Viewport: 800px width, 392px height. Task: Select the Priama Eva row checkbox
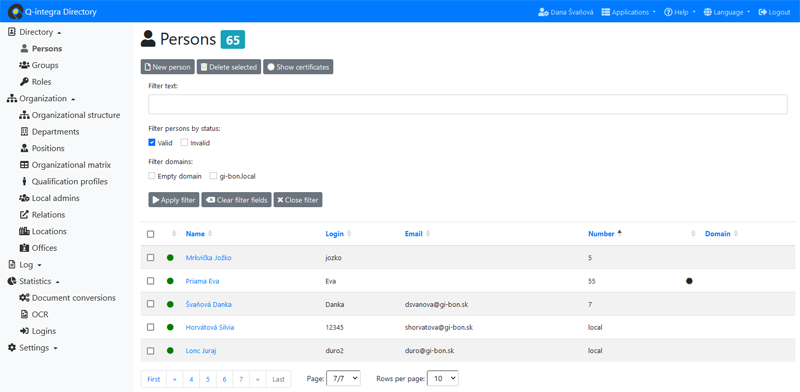151,281
